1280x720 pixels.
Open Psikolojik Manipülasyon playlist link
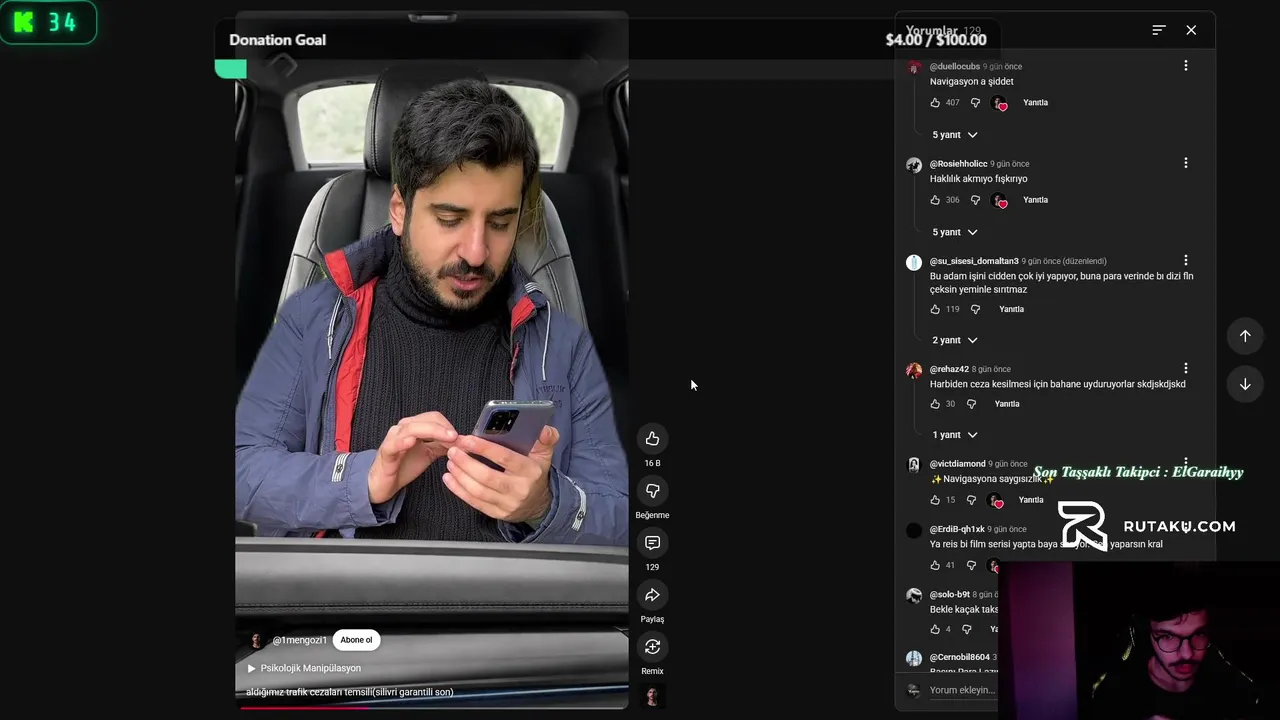[x=304, y=668]
